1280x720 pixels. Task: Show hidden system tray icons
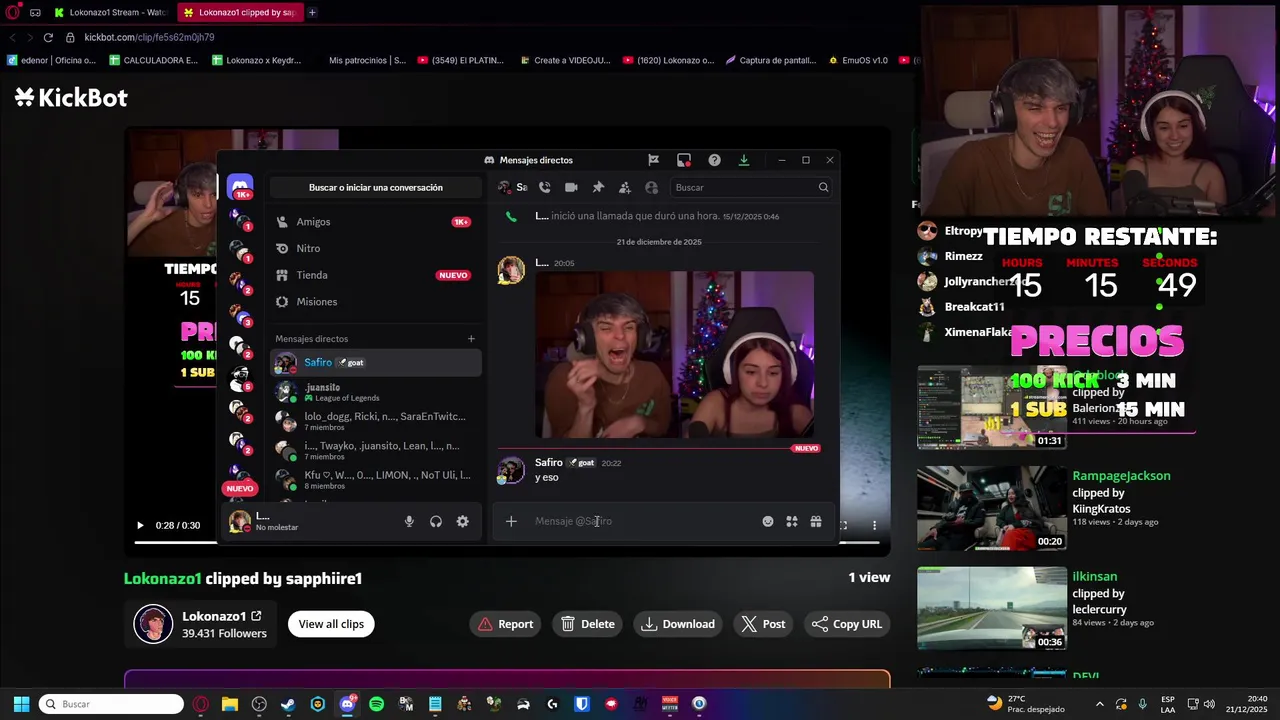(1100, 704)
